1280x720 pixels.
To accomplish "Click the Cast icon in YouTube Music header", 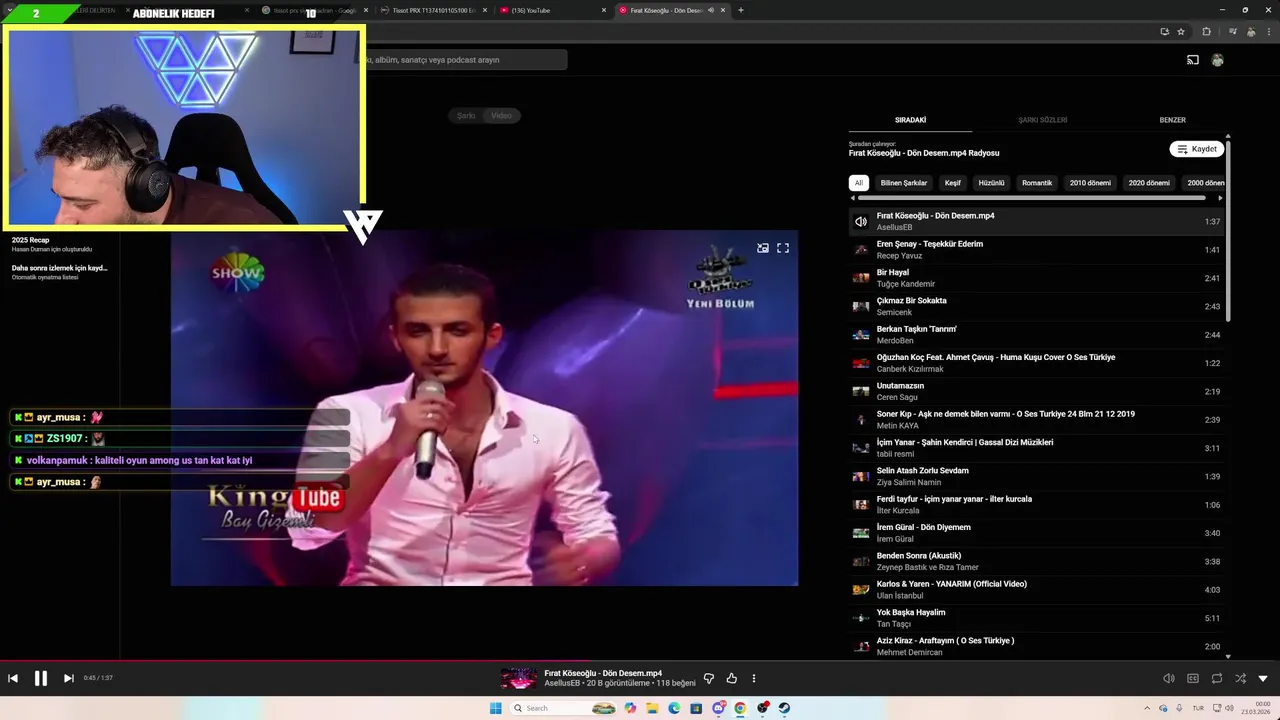I will coord(1192,60).
